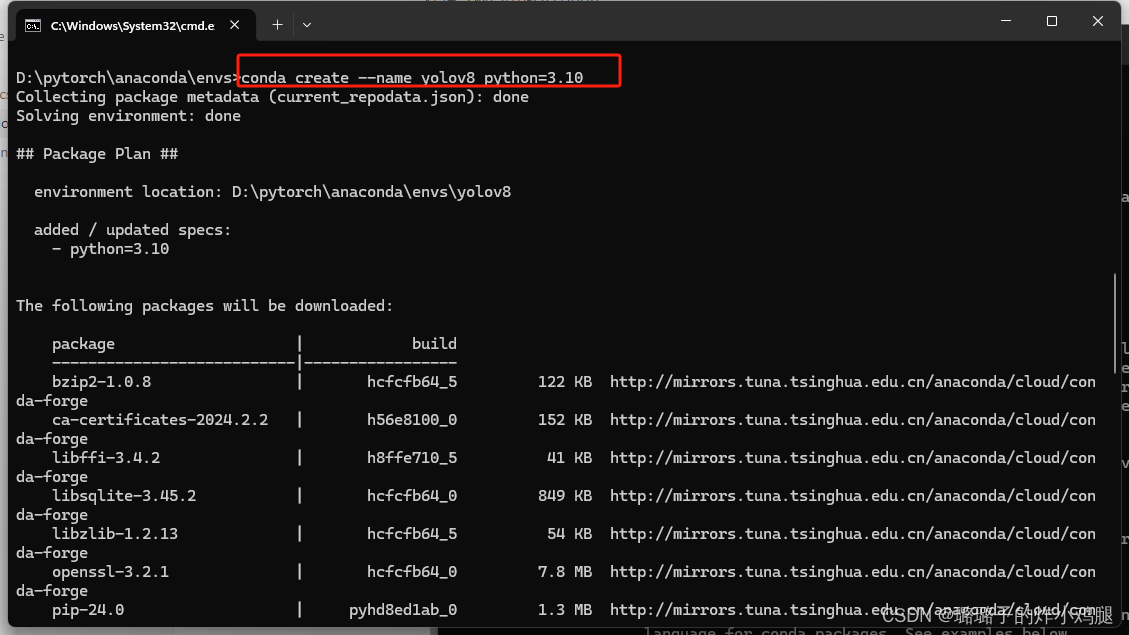The height and width of the screenshot is (635, 1129).
Task: Click the 'build' column header
Action: click(x=434, y=344)
